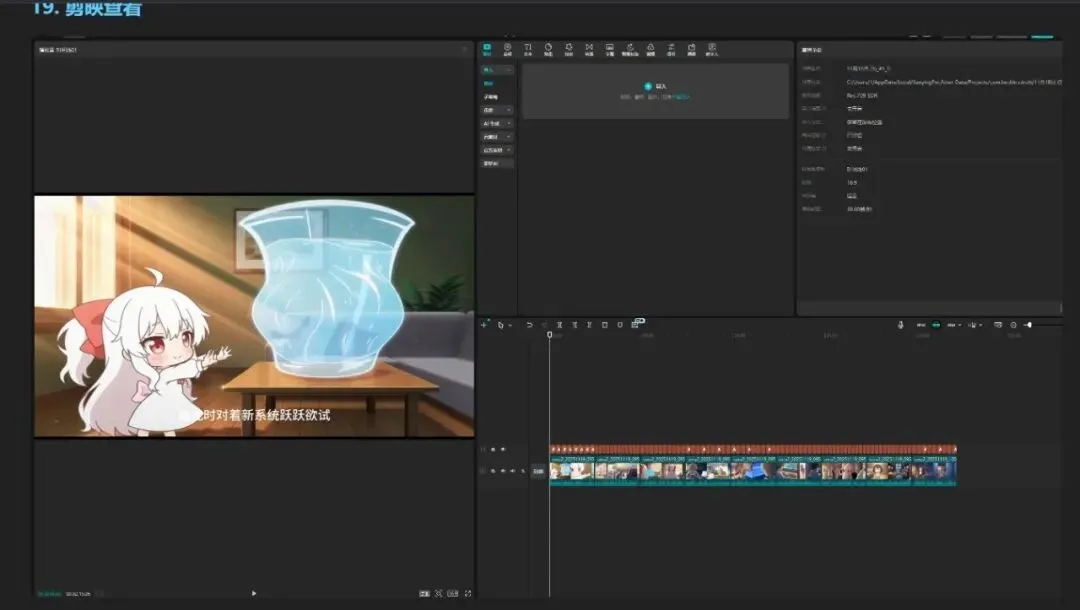Click the teal link under Import text
The image size is (1080, 610).
point(682,97)
